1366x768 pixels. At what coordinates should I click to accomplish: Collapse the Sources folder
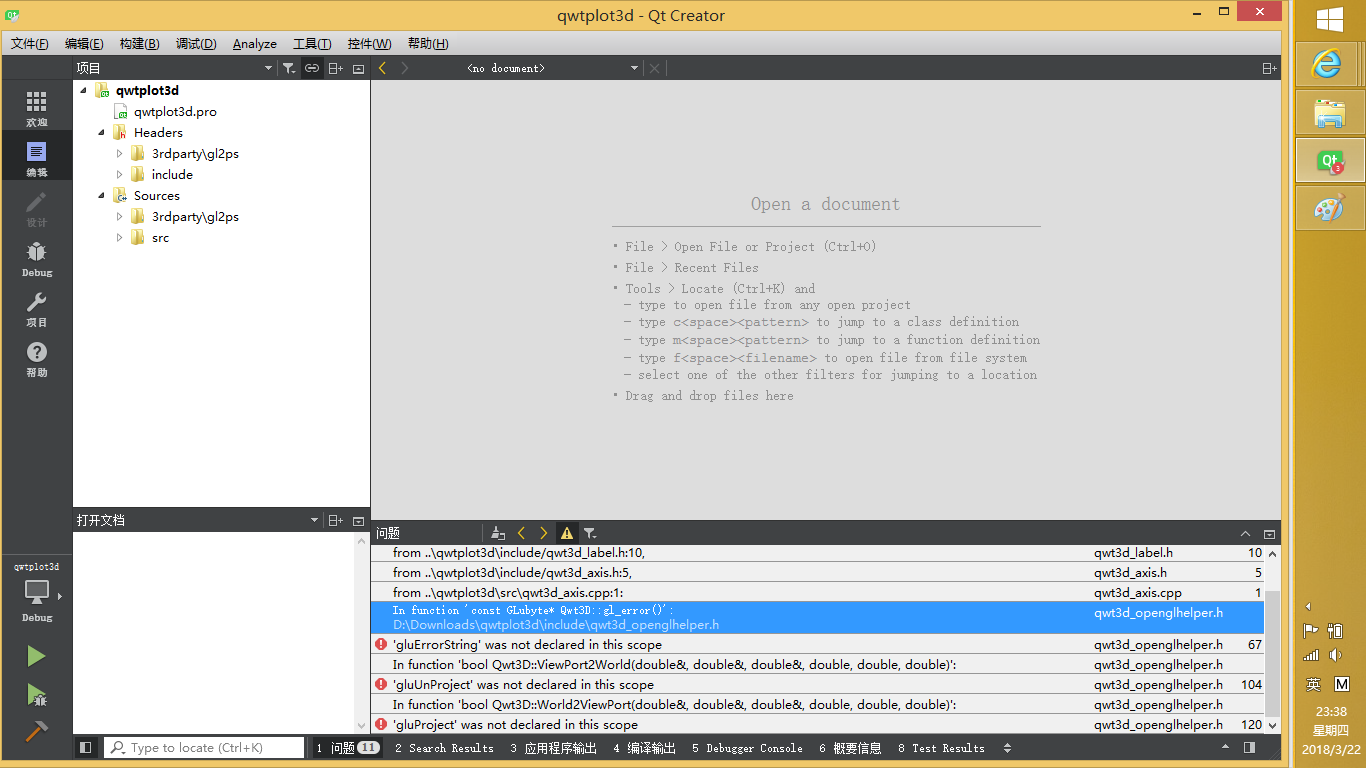coord(101,196)
